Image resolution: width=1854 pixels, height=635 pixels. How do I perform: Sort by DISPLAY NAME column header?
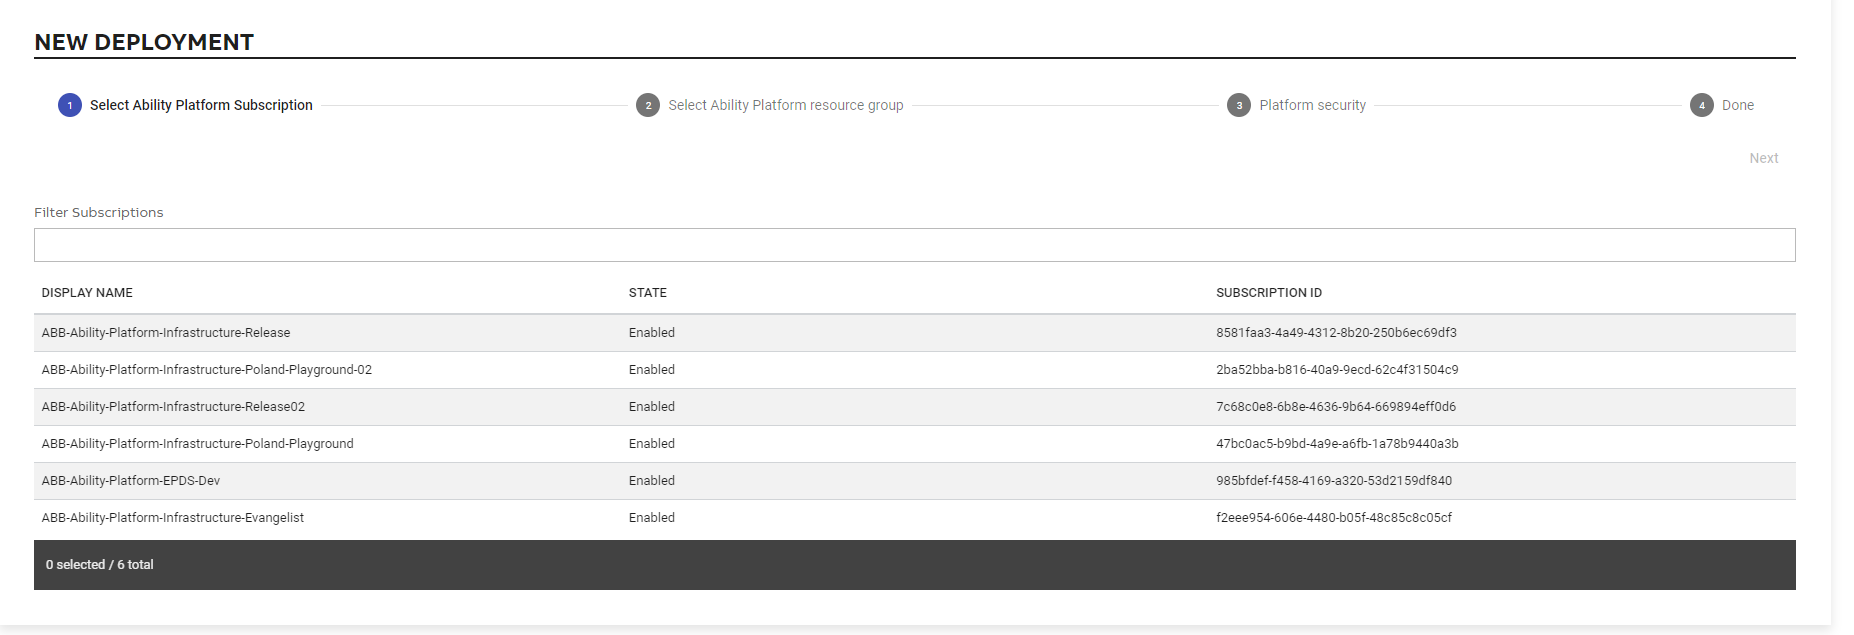pyautogui.click(x=87, y=293)
